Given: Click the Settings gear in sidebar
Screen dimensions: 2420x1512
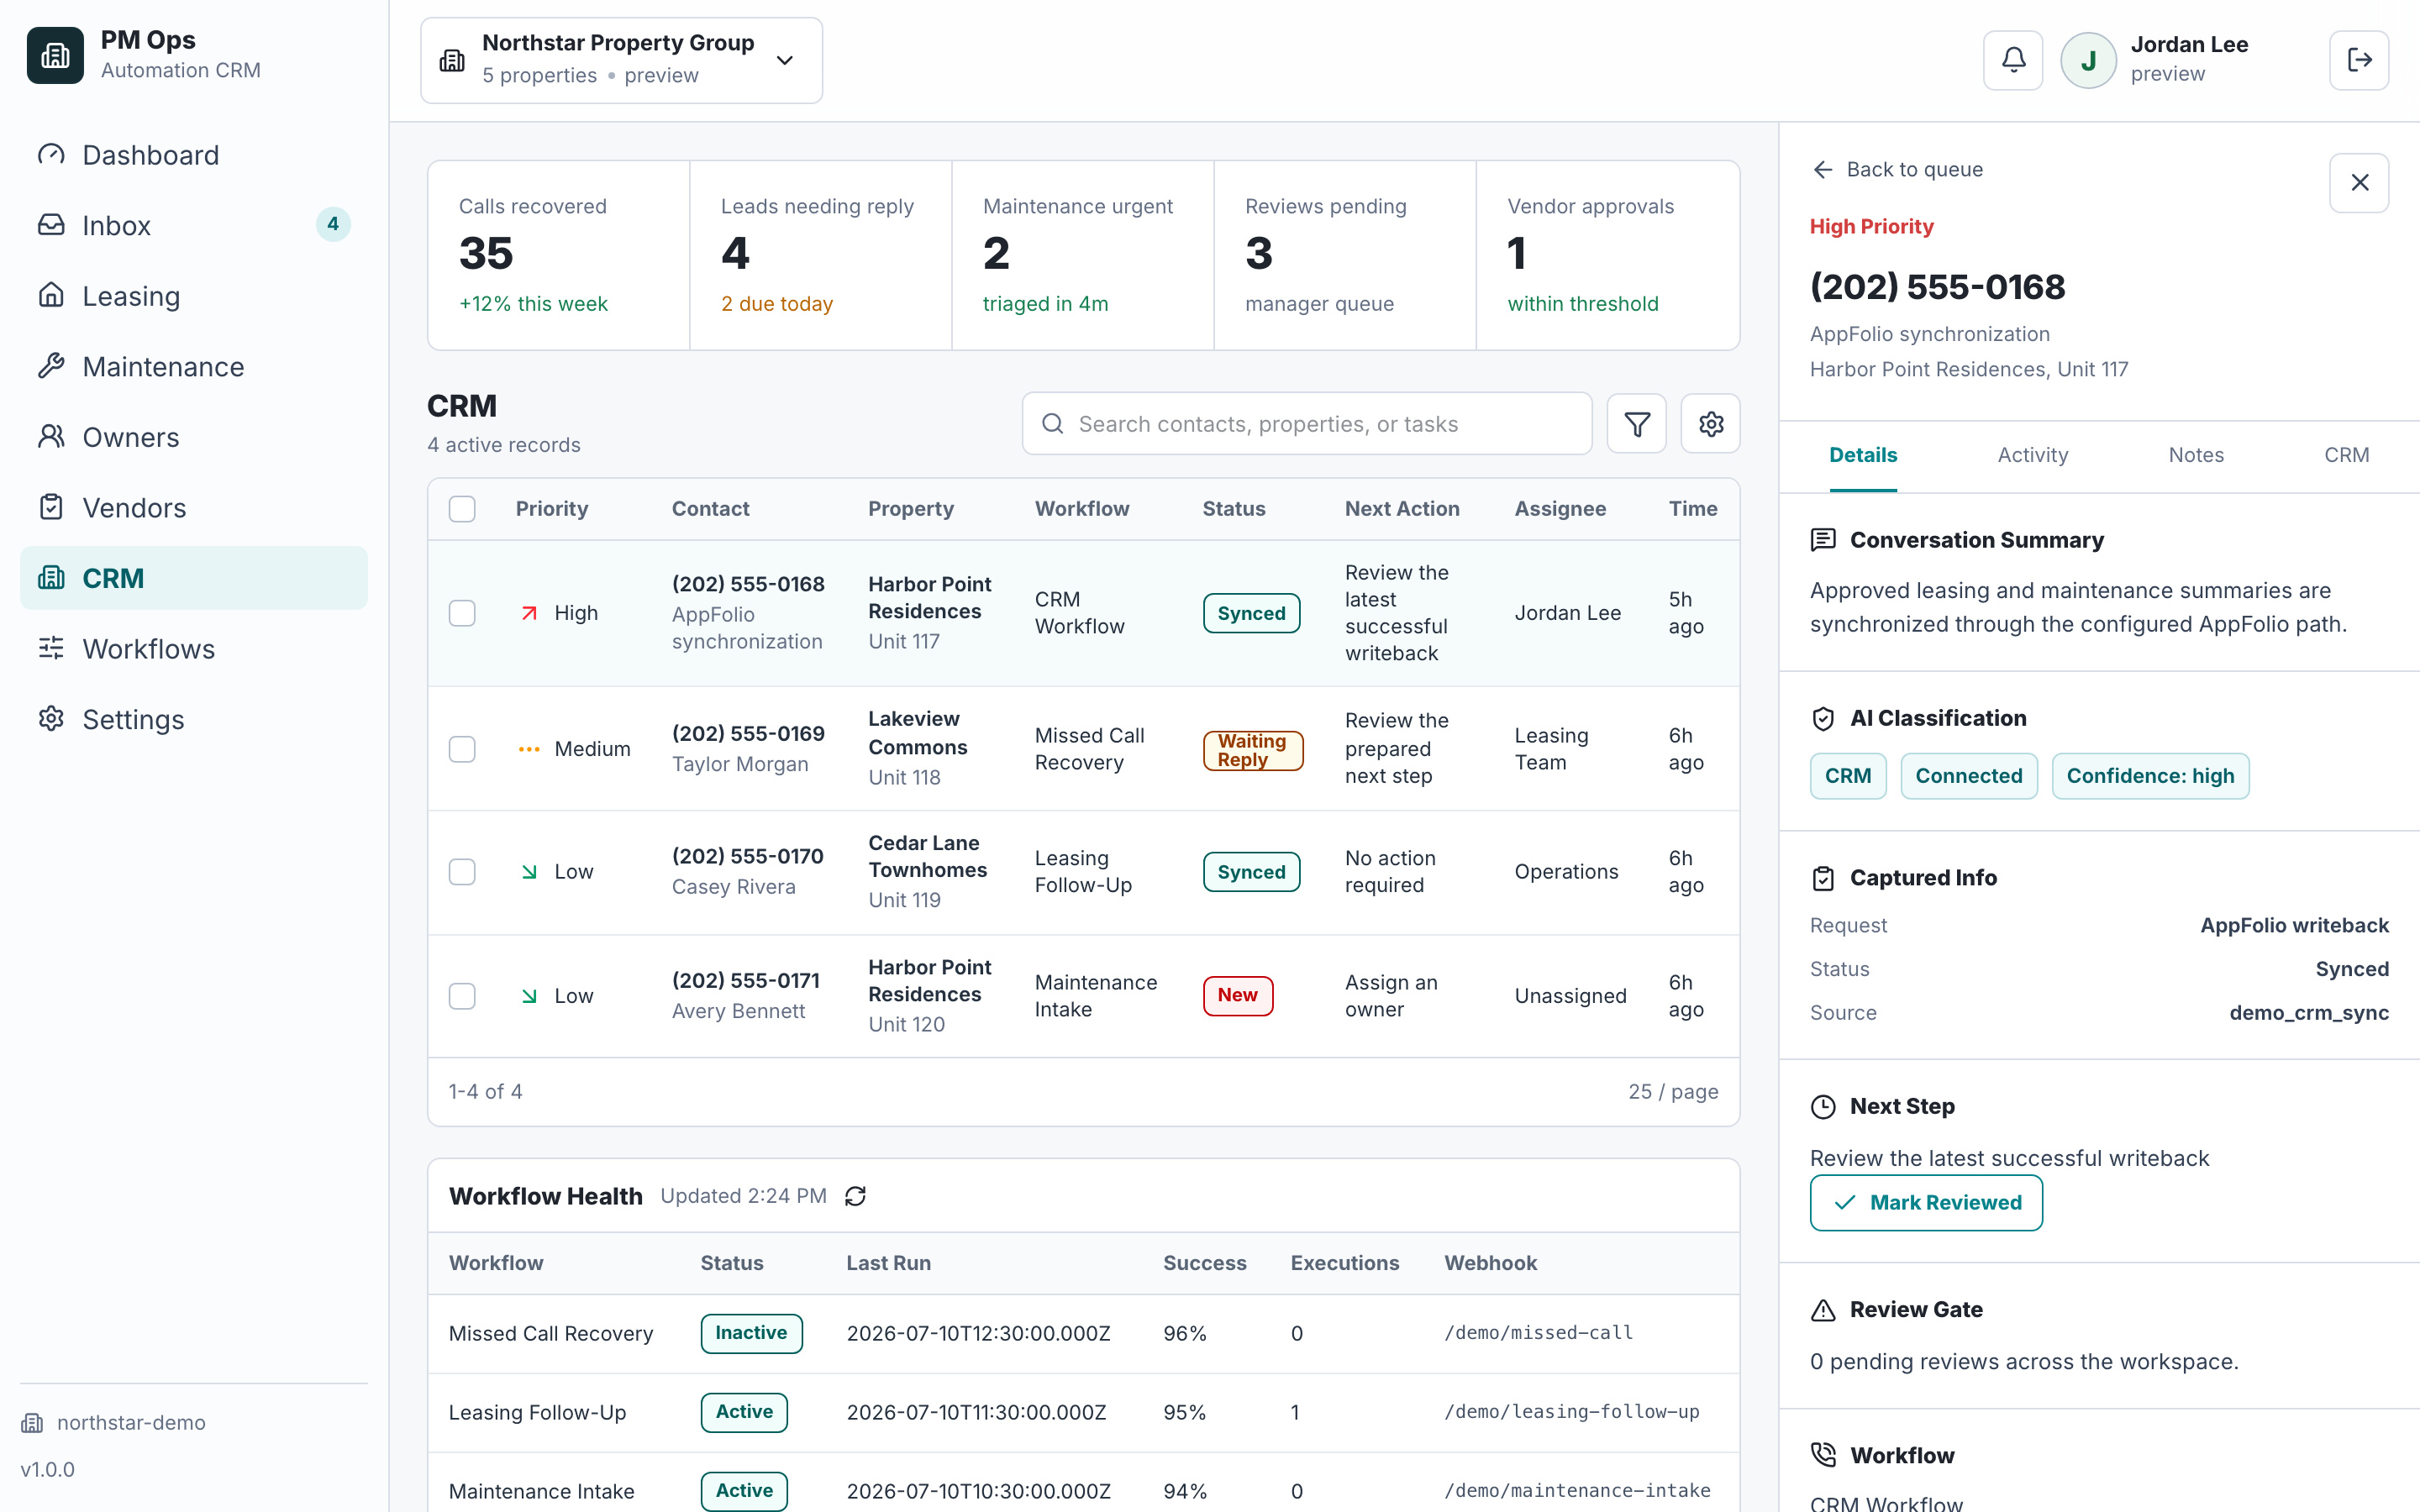Looking at the screenshot, I should click(51, 719).
